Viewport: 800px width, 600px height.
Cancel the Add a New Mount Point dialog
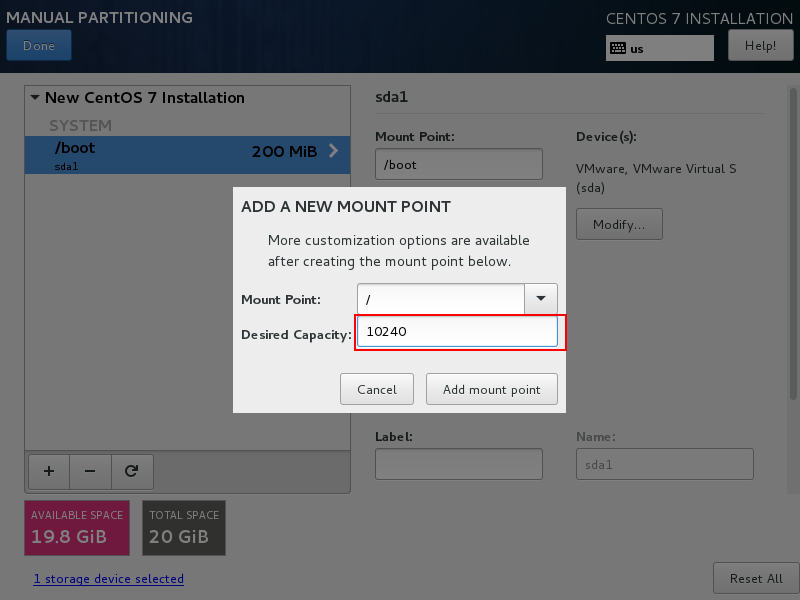click(377, 389)
